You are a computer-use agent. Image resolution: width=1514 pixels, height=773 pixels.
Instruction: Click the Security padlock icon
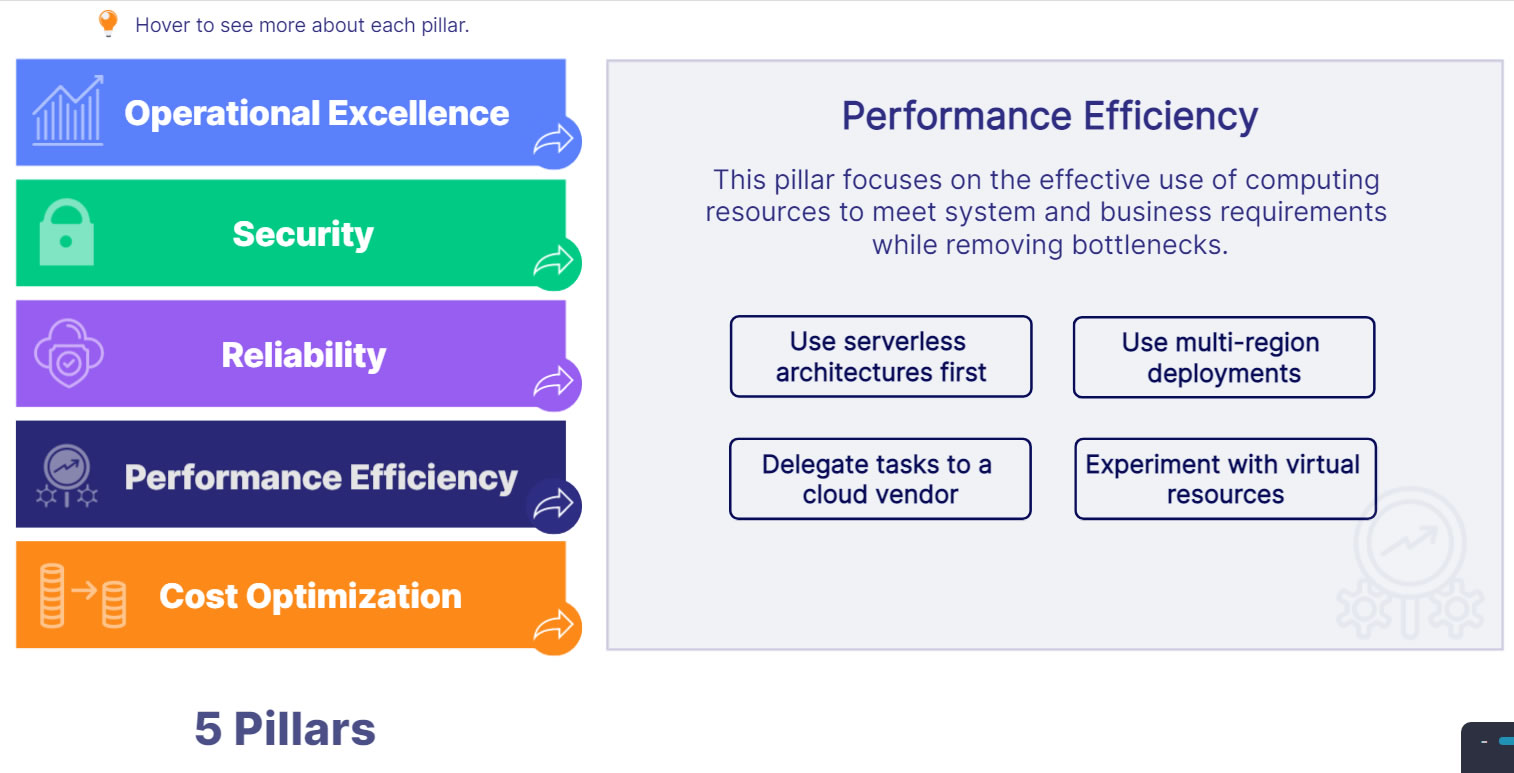tap(66, 232)
